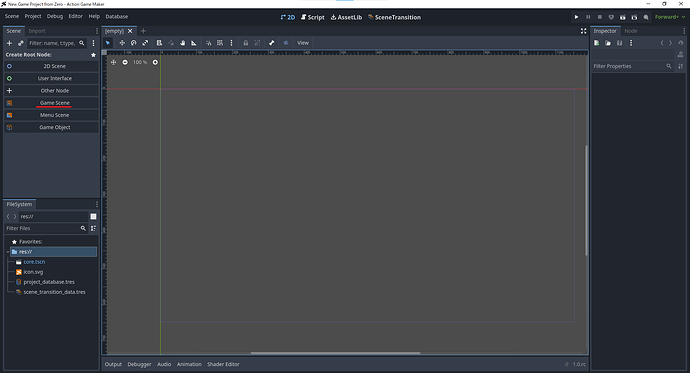The image size is (690, 373).
Task: Choose the Pan hand tool
Action: 182,43
